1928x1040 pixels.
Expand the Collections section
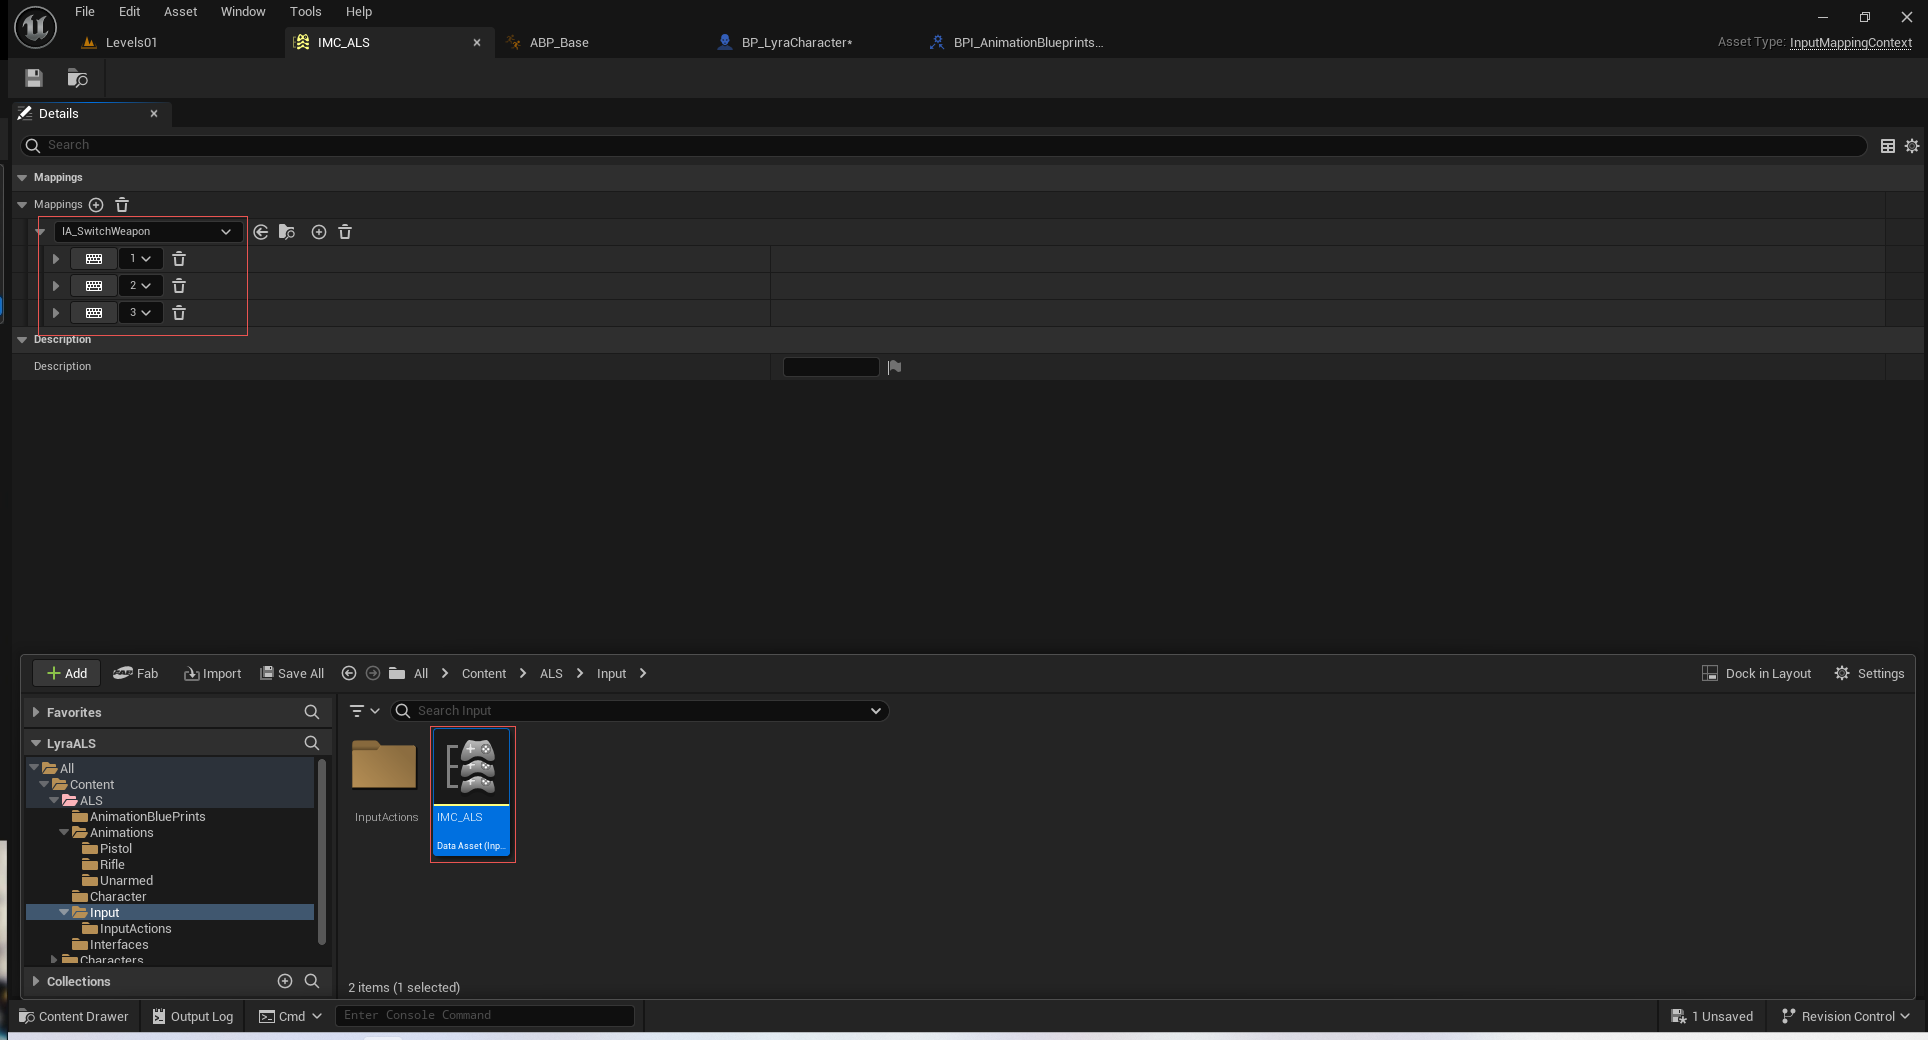(x=36, y=981)
